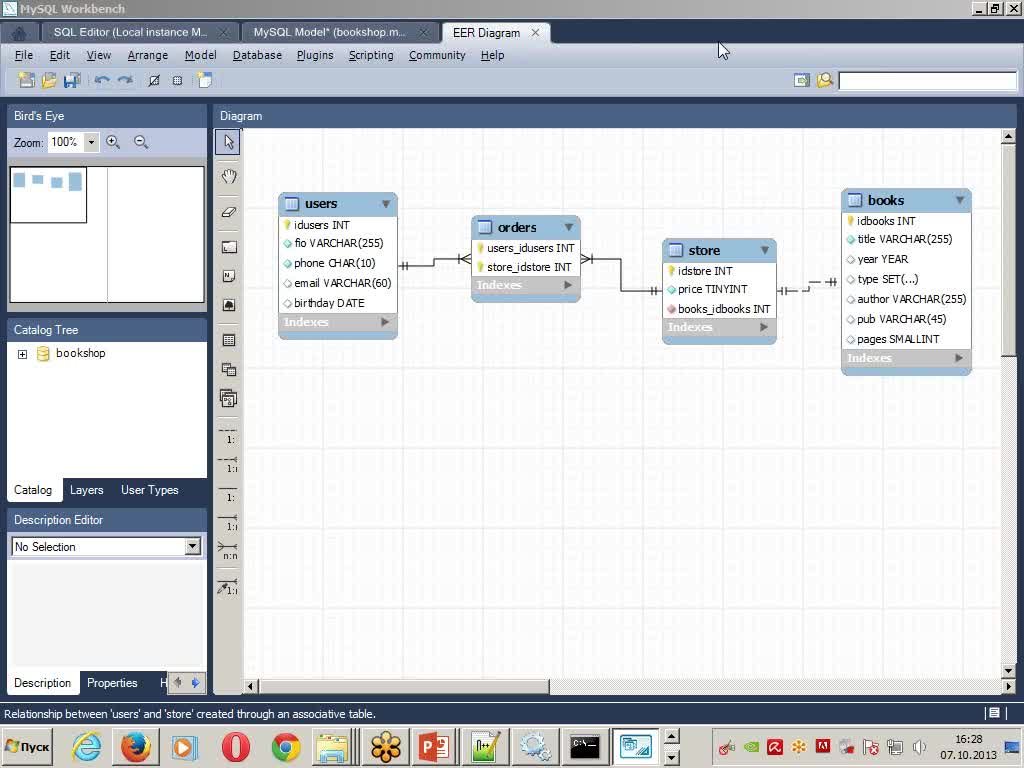1024x768 pixels.
Task: Click the Bird's Eye diagram overview thumbnail
Action: (107, 234)
